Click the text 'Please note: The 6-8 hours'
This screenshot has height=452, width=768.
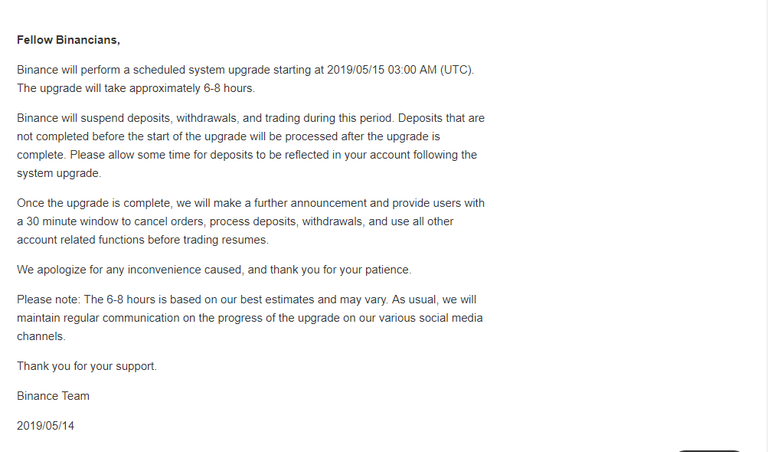(x=92, y=300)
